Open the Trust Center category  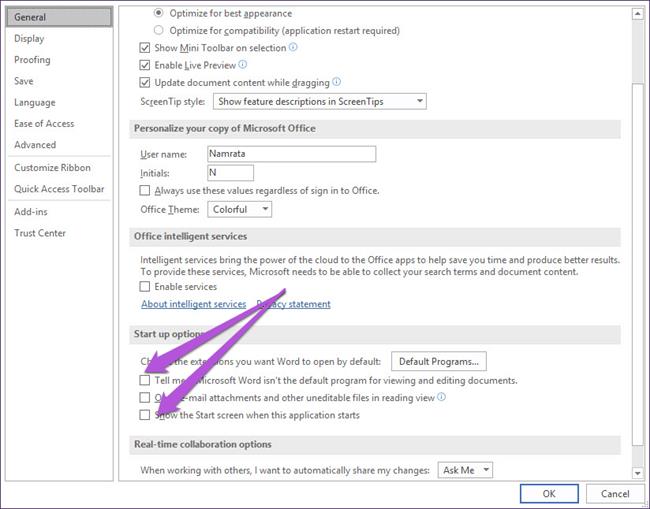59,233
